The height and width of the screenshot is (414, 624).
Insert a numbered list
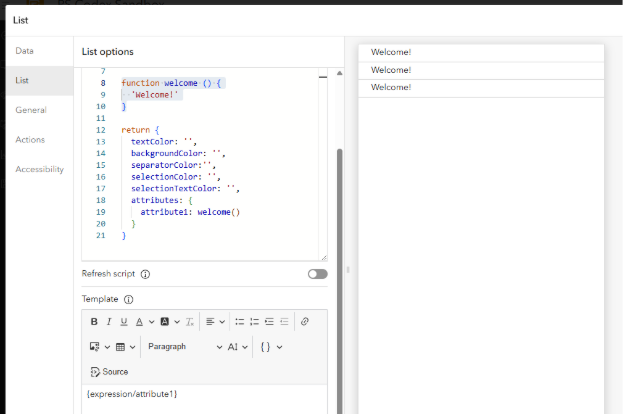coord(255,322)
